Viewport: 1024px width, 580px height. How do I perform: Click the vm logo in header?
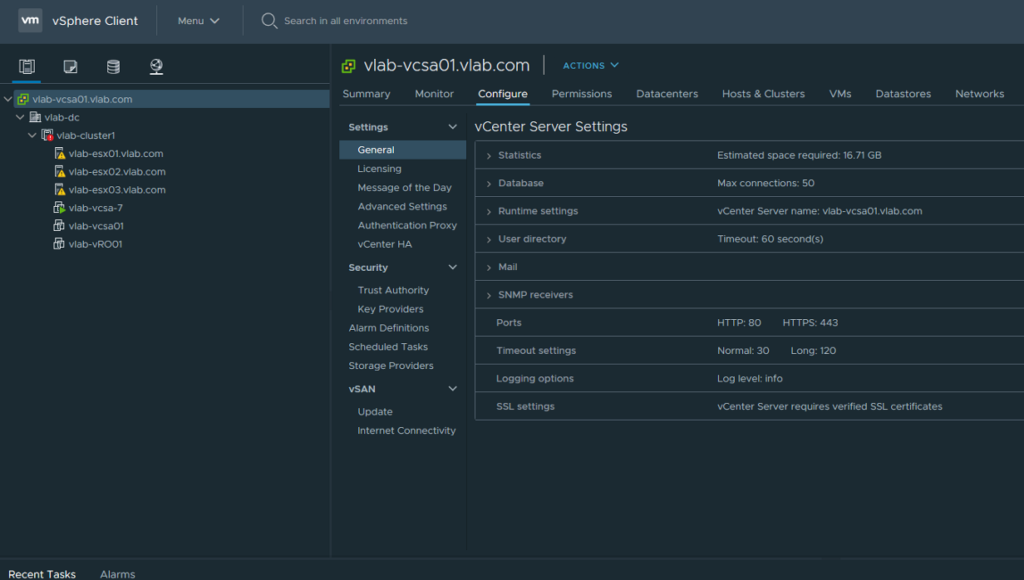30,20
